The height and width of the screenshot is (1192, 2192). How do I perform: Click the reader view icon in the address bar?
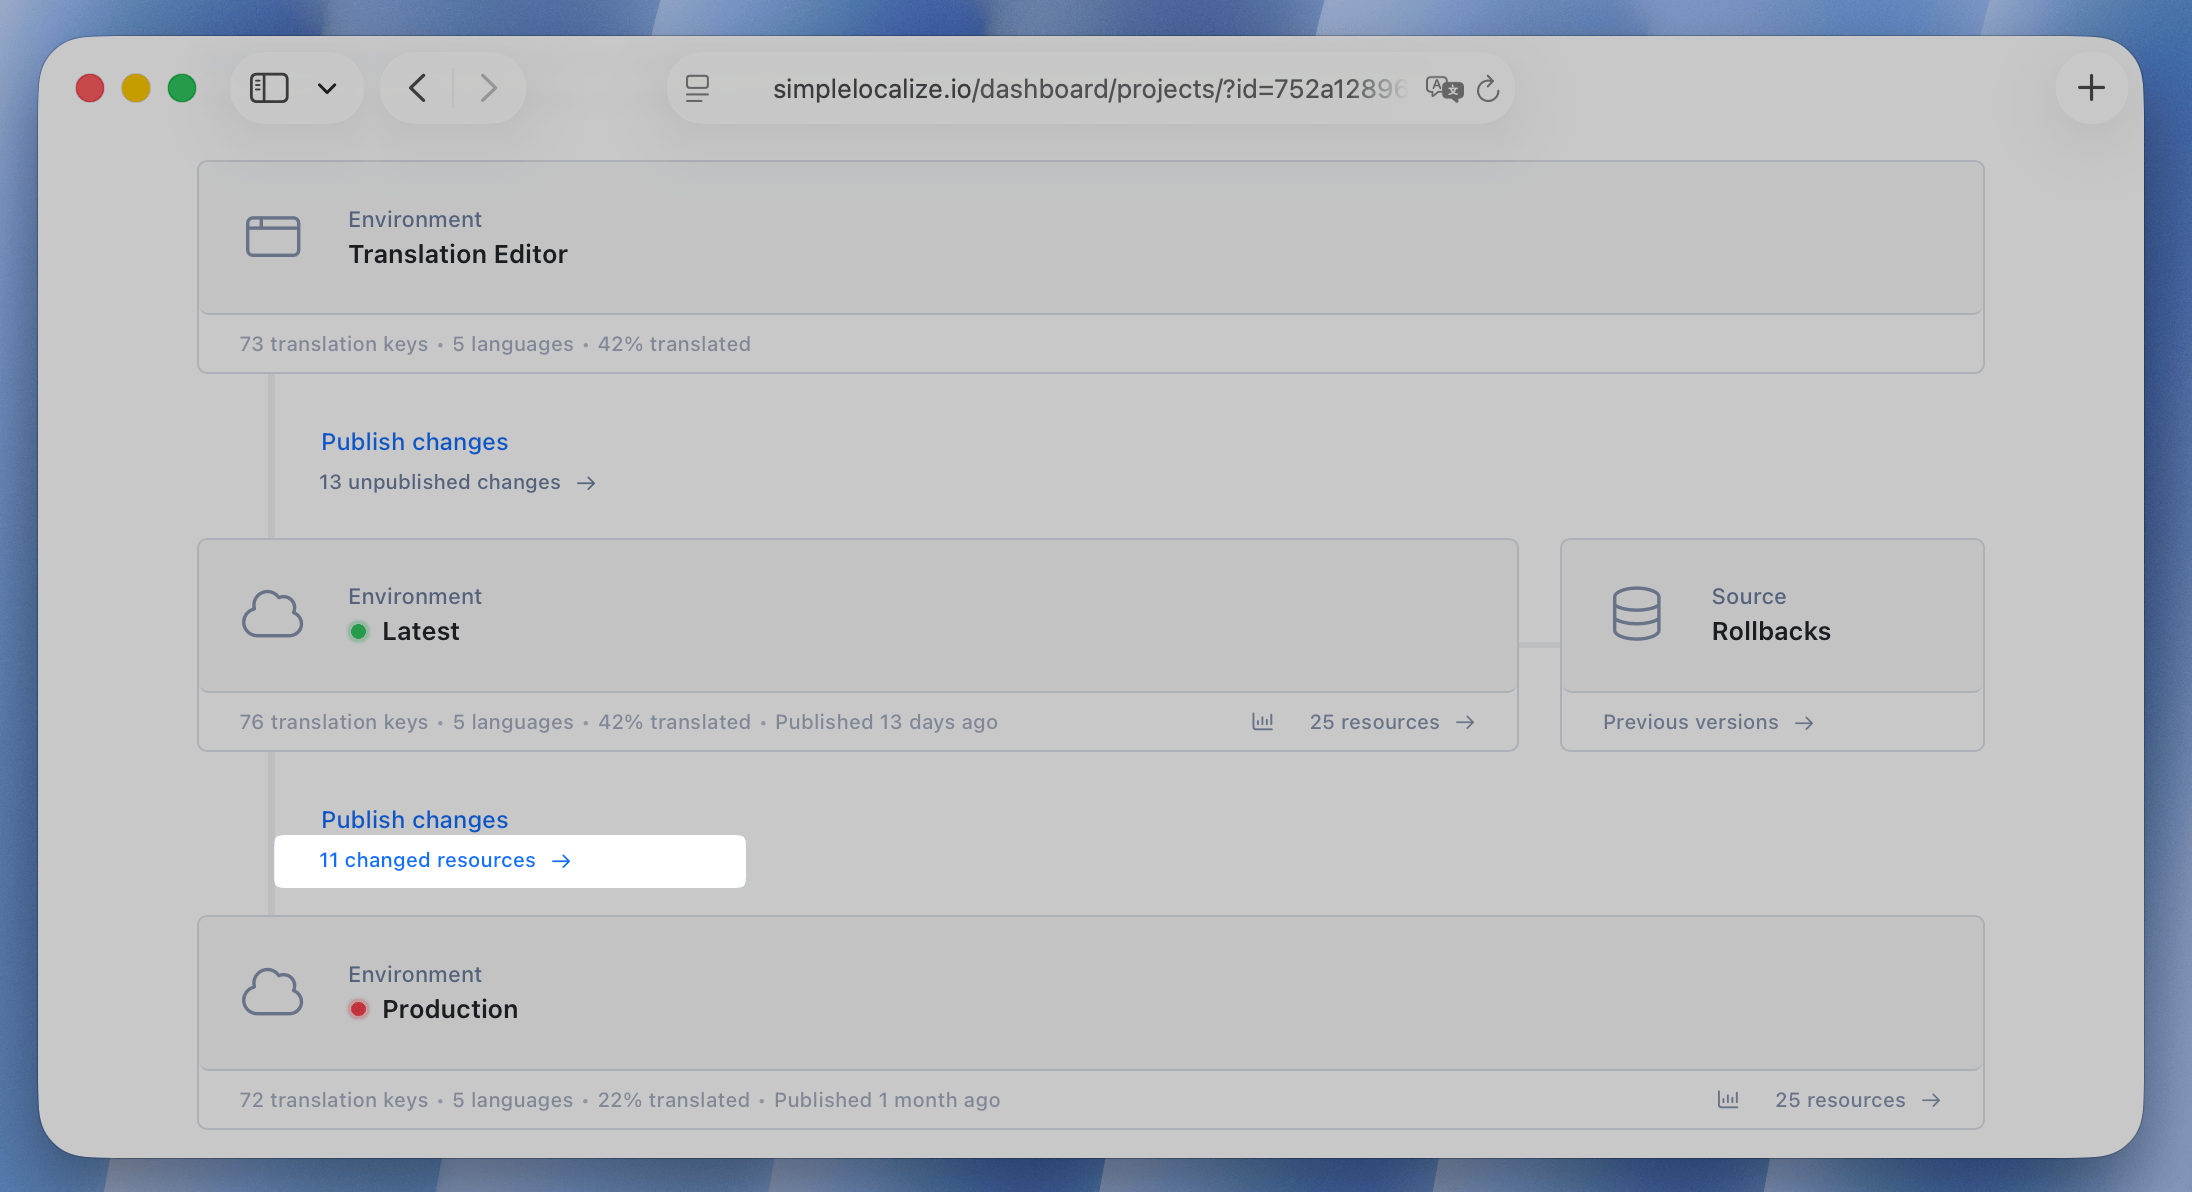[697, 88]
